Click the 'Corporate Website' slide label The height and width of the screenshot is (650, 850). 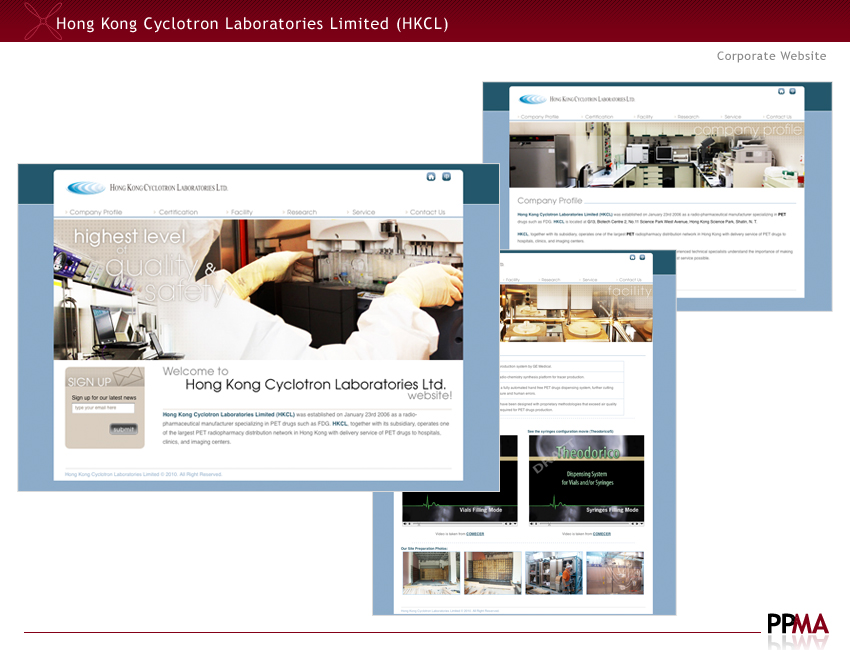[x=771, y=56]
